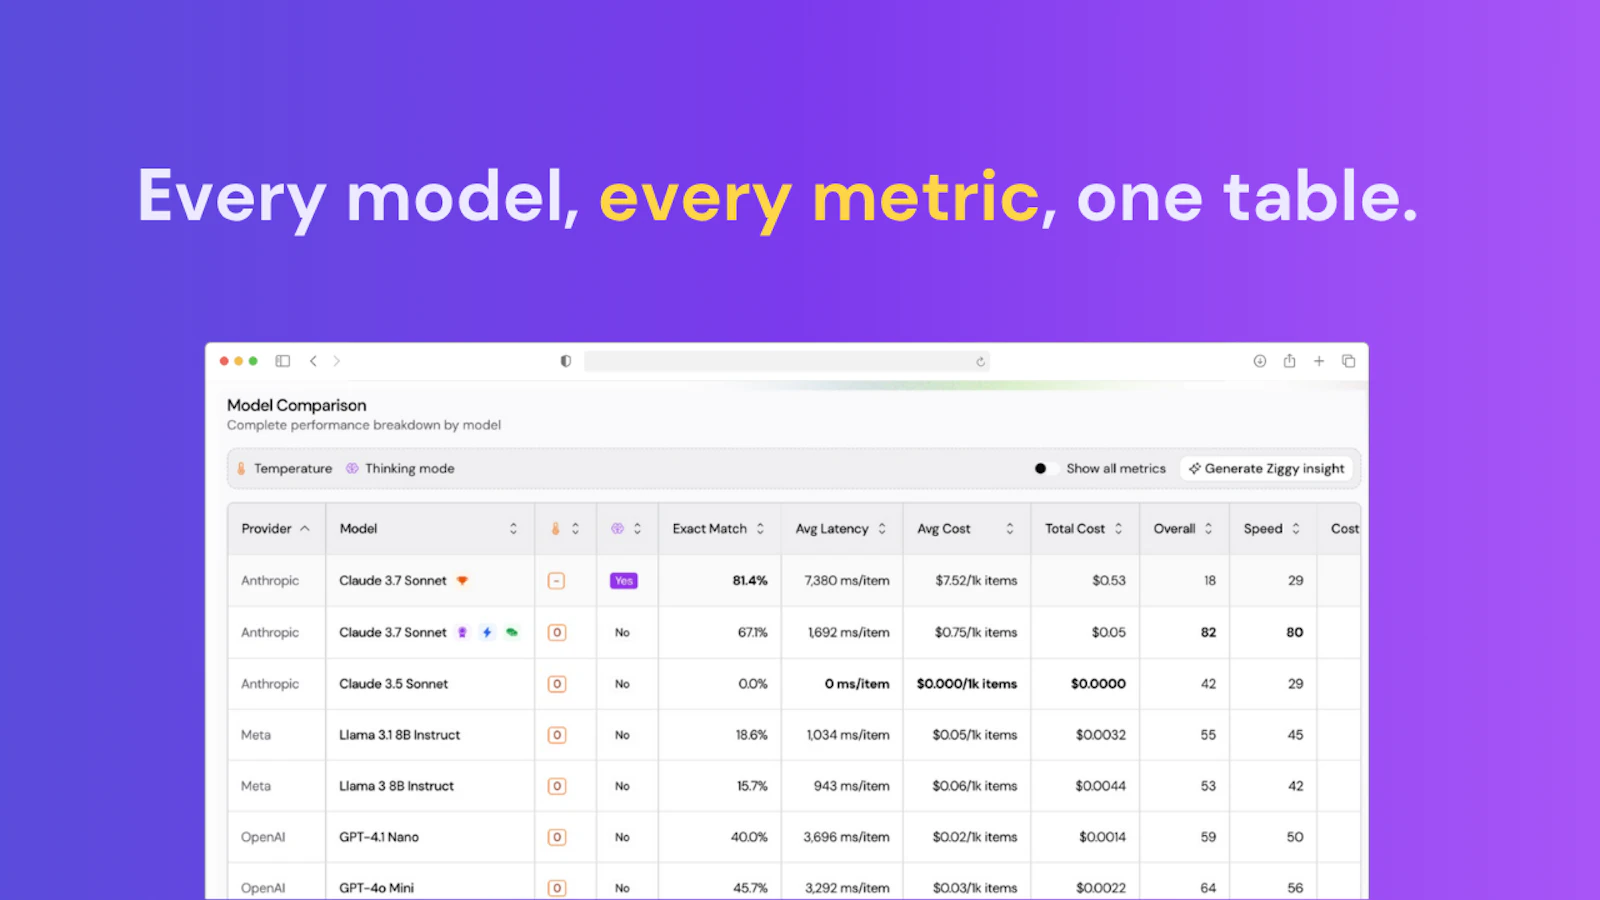Screen dimensions: 1600x900
Task: Click the brain icon in the thinking mode column header
Action: (x=619, y=528)
